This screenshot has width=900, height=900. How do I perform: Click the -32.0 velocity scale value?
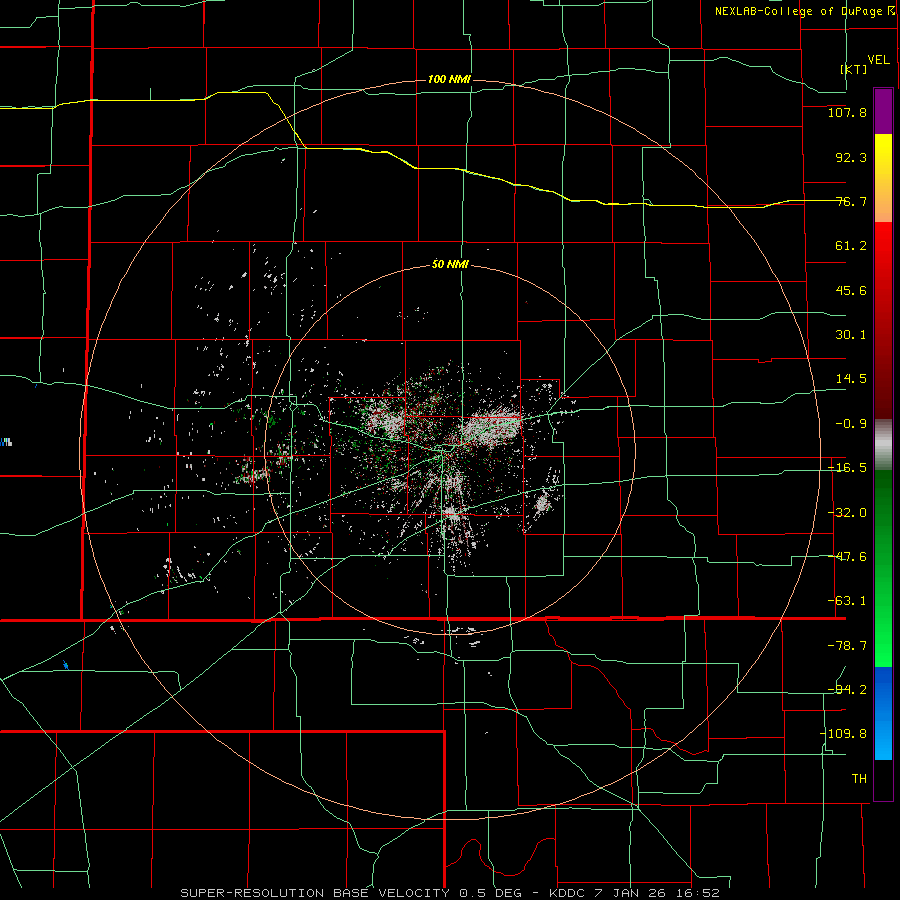(x=847, y=513)
